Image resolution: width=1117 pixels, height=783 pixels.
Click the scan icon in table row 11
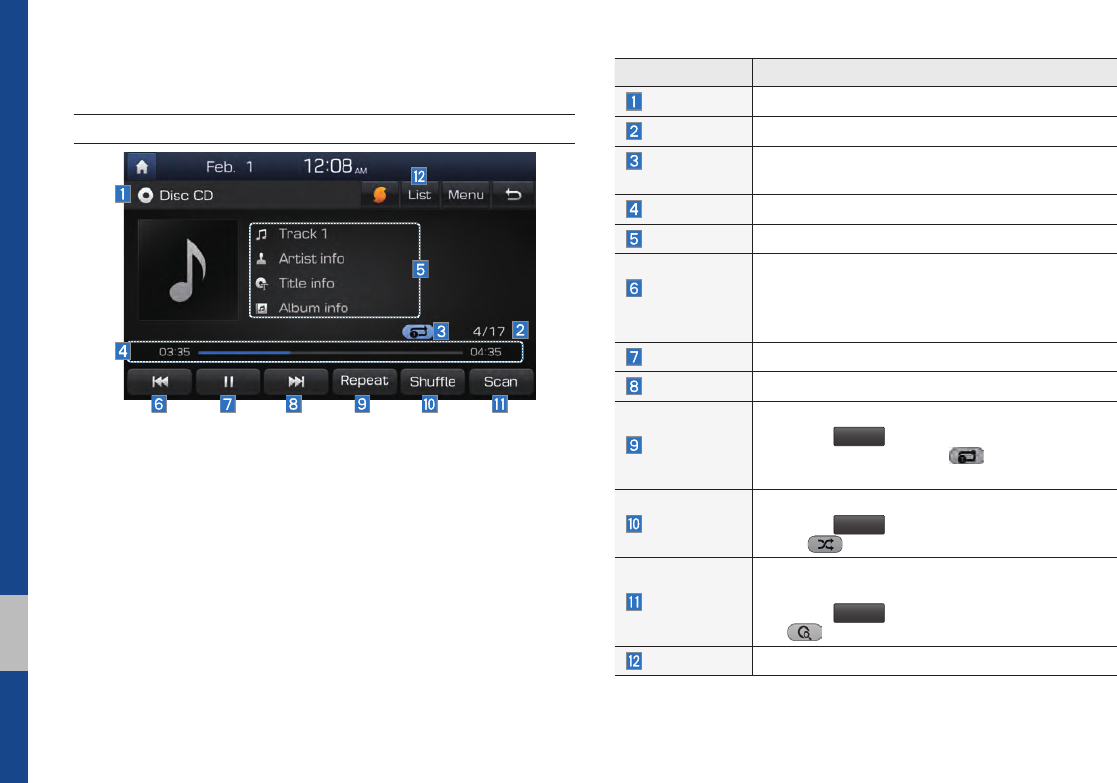804,632
